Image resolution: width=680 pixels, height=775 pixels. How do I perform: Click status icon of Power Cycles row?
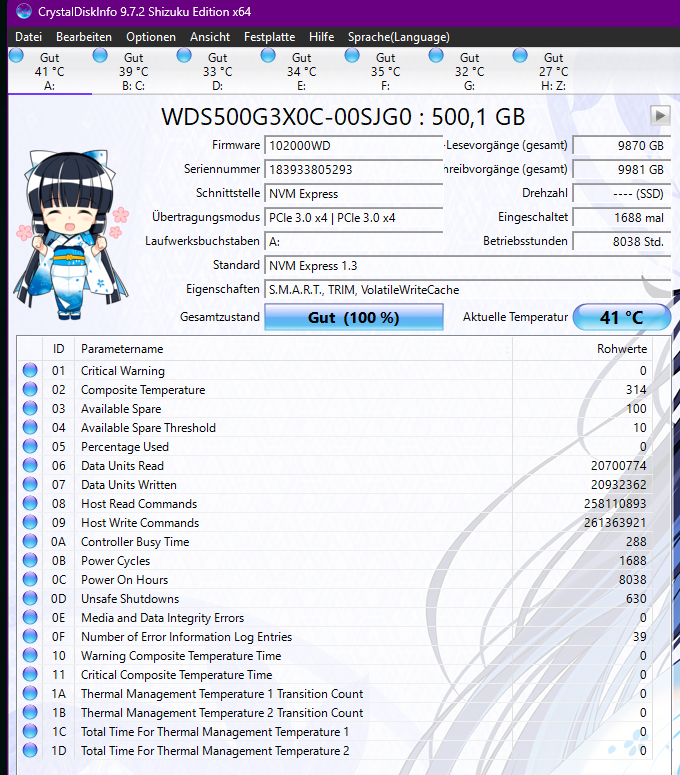pos(30,560)
